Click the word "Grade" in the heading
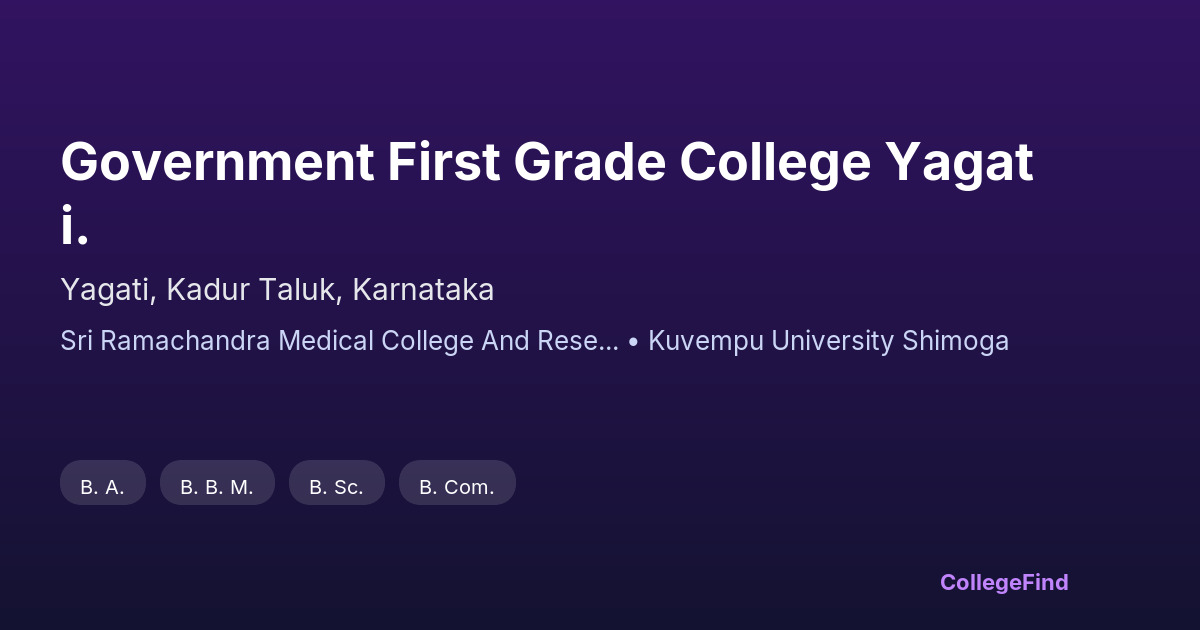1200x630 pixels. point(590,163)
